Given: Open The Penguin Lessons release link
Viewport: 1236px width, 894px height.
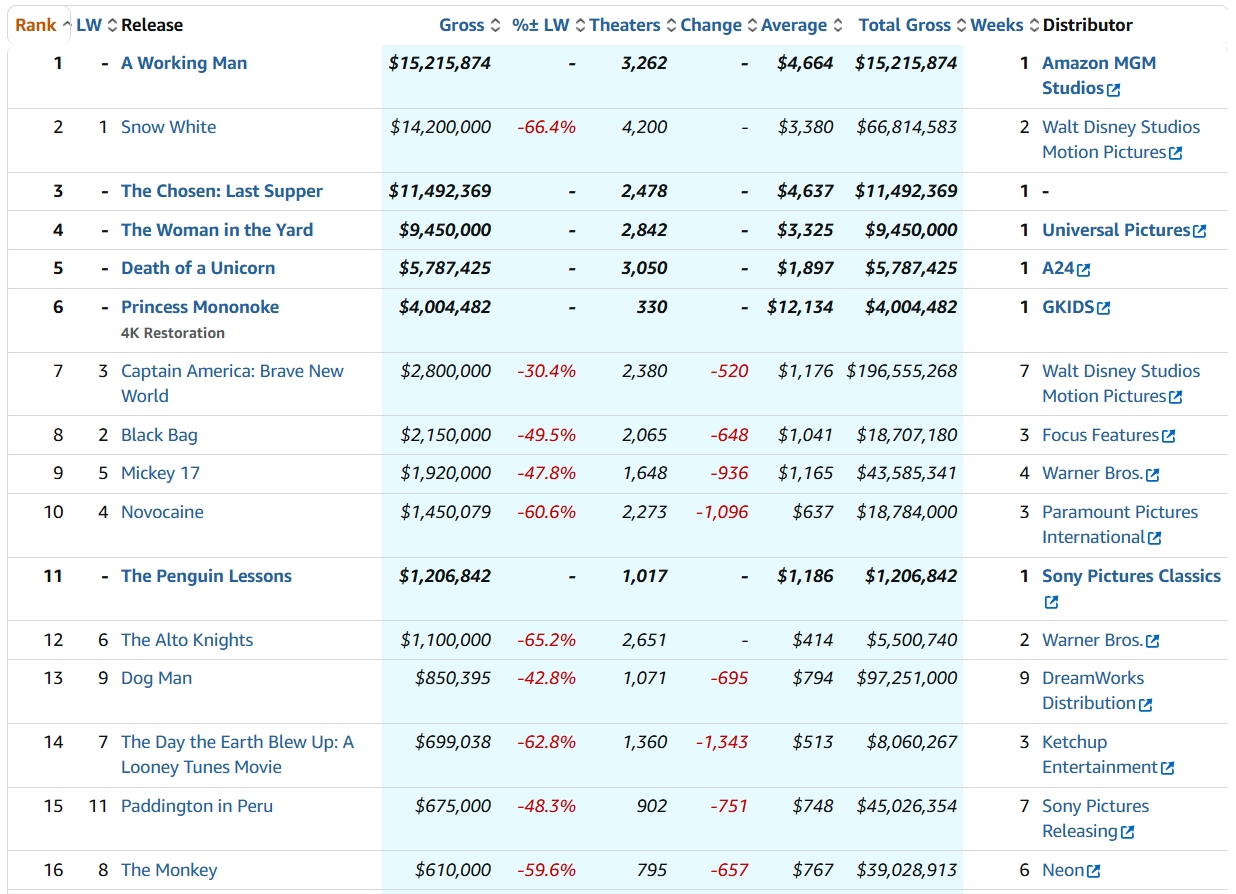Looking at the screenshot, I should [206, 576].
